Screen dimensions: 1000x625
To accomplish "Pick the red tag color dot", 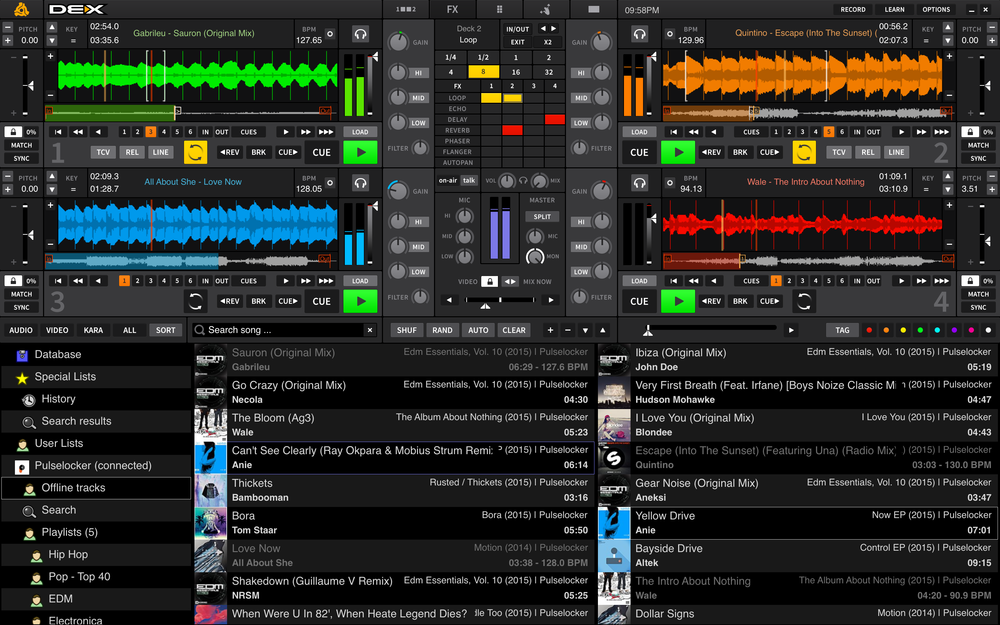I will (x=868, y=330).
